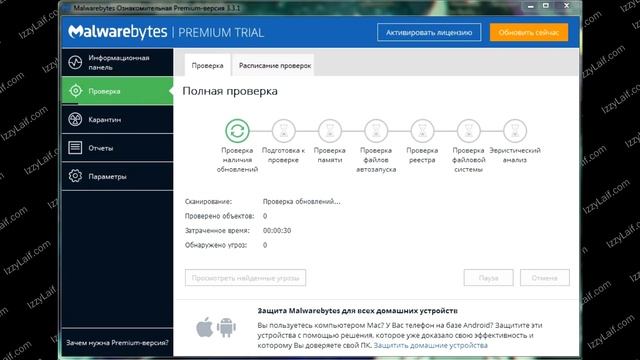Open Параметры in the sidebar

pos(118,176)
